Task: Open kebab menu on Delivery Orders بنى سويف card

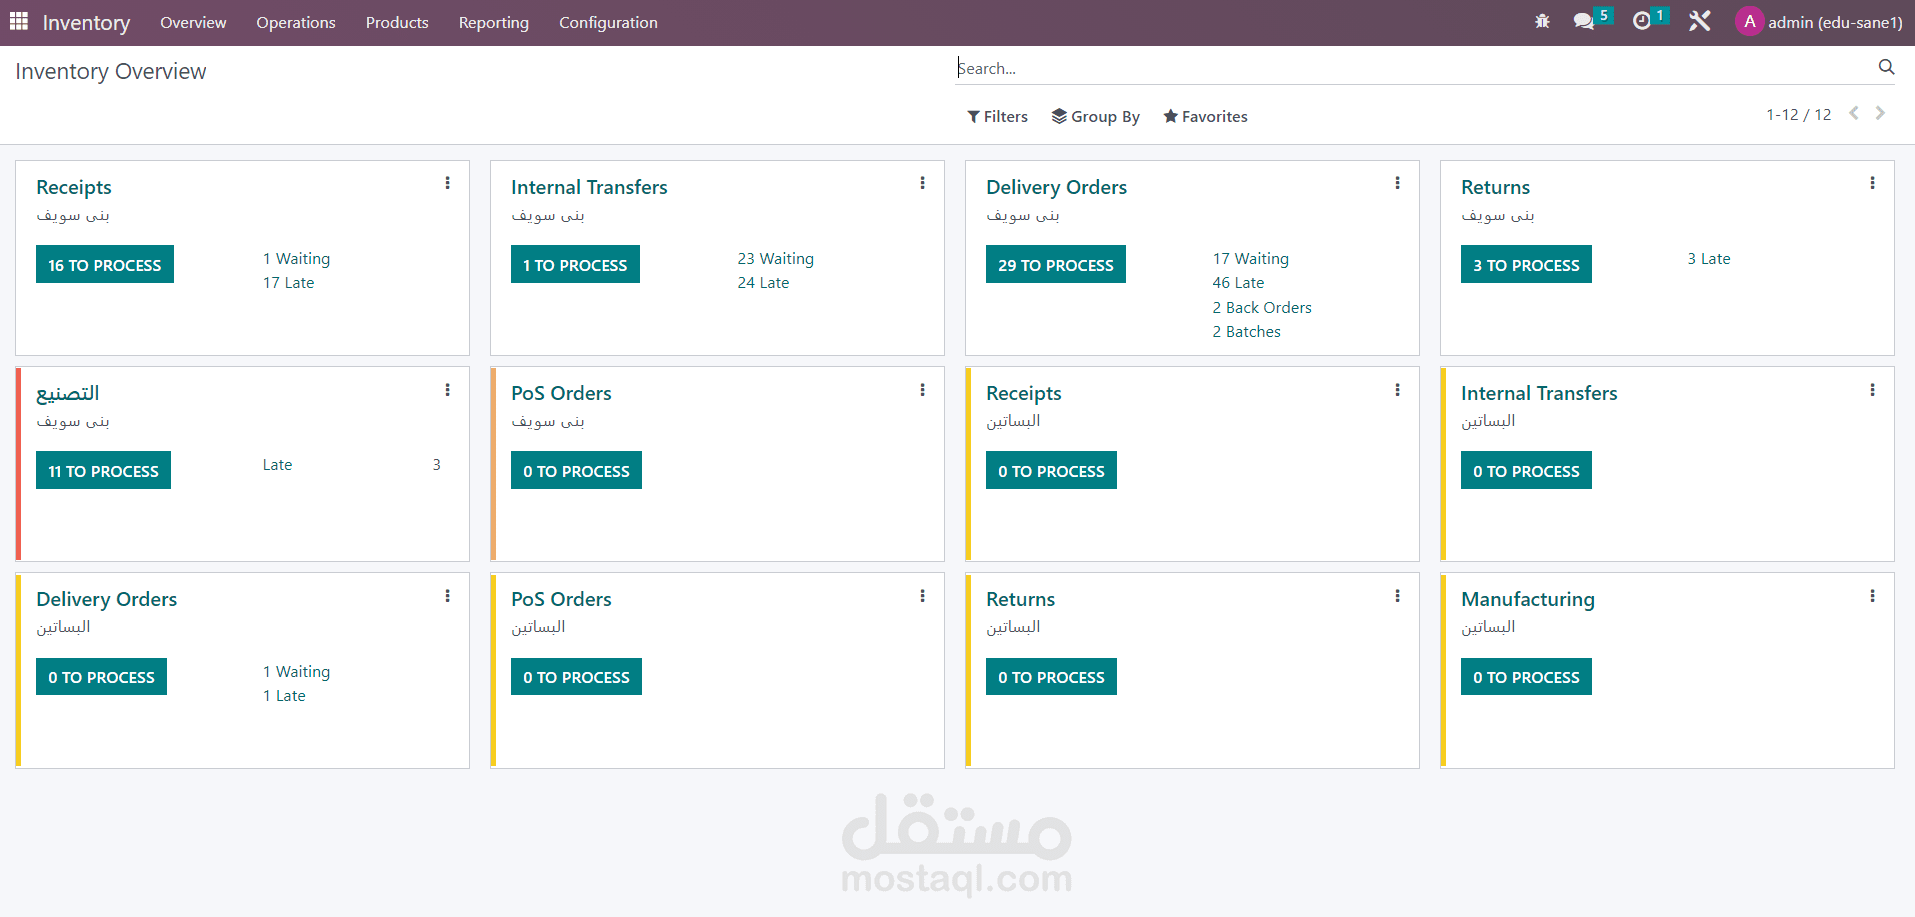Action: [1397, 183]
